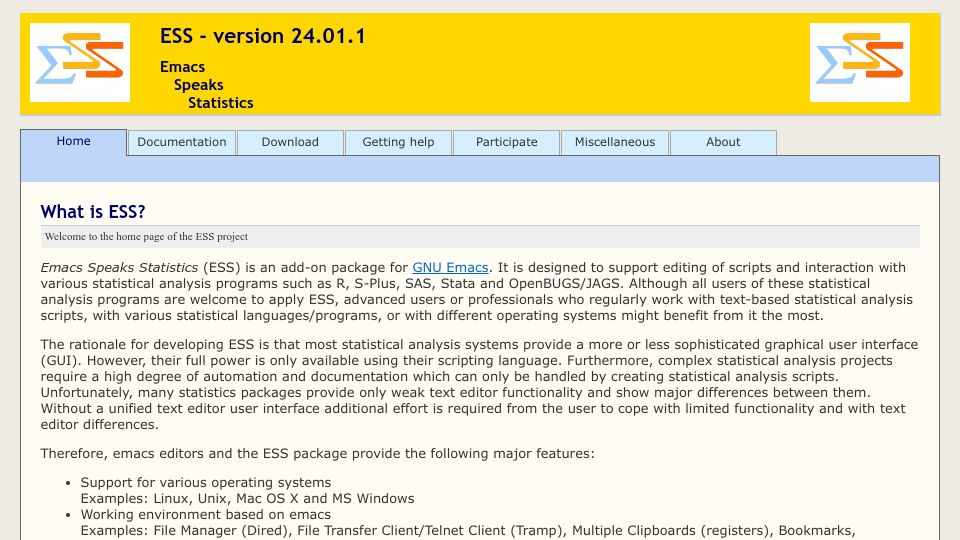The width and height of the screenshot is (960, 540).
Task: Click paragraph starting 'The rationale for developing ESS'
Action: (479, 384)
